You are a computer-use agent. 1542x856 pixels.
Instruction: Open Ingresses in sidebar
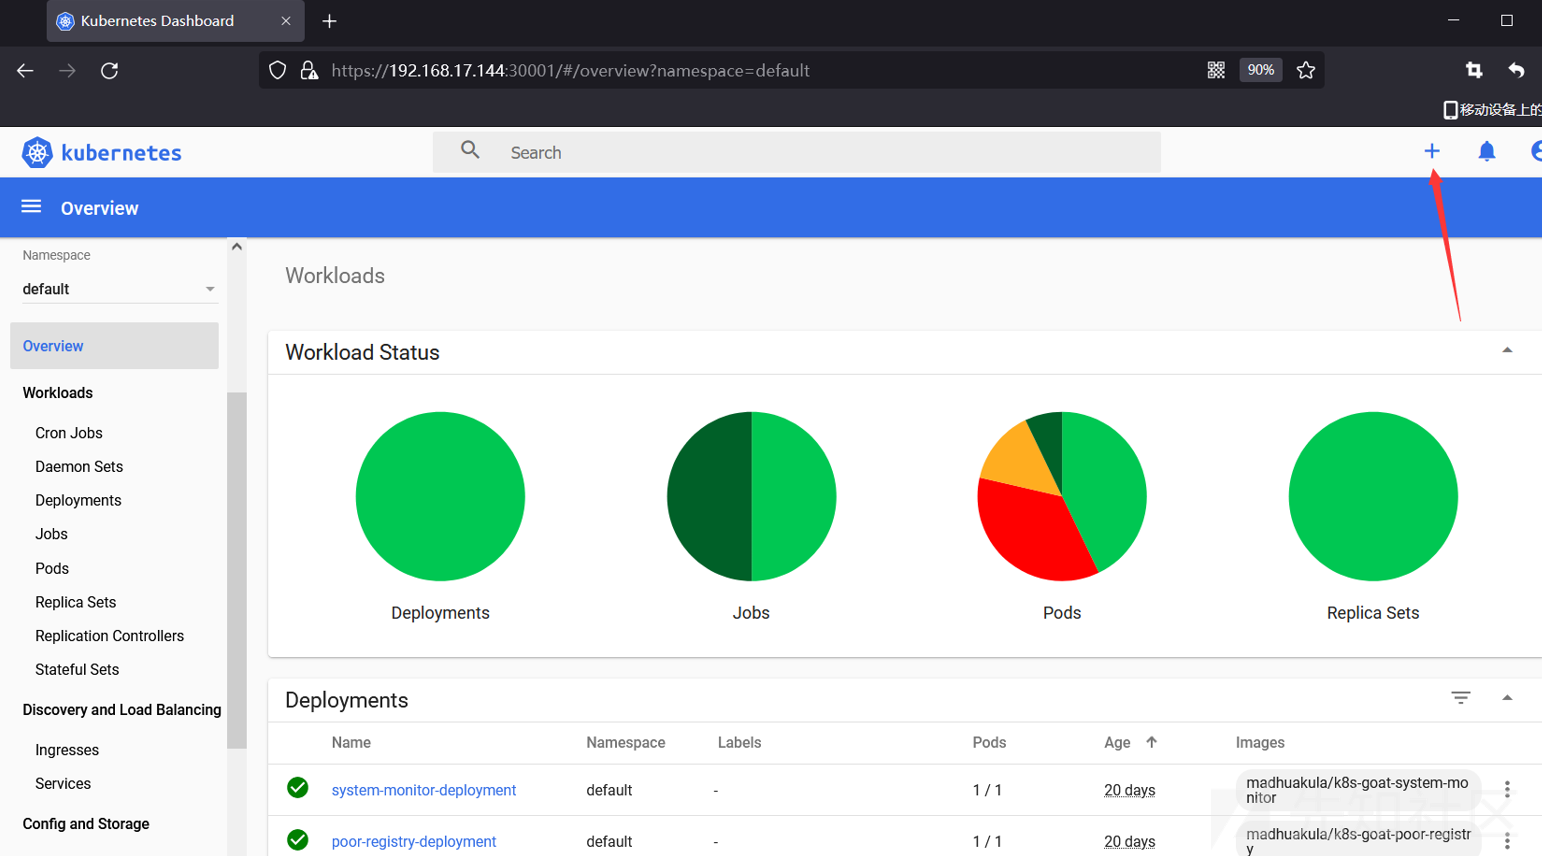pos(67,750)
